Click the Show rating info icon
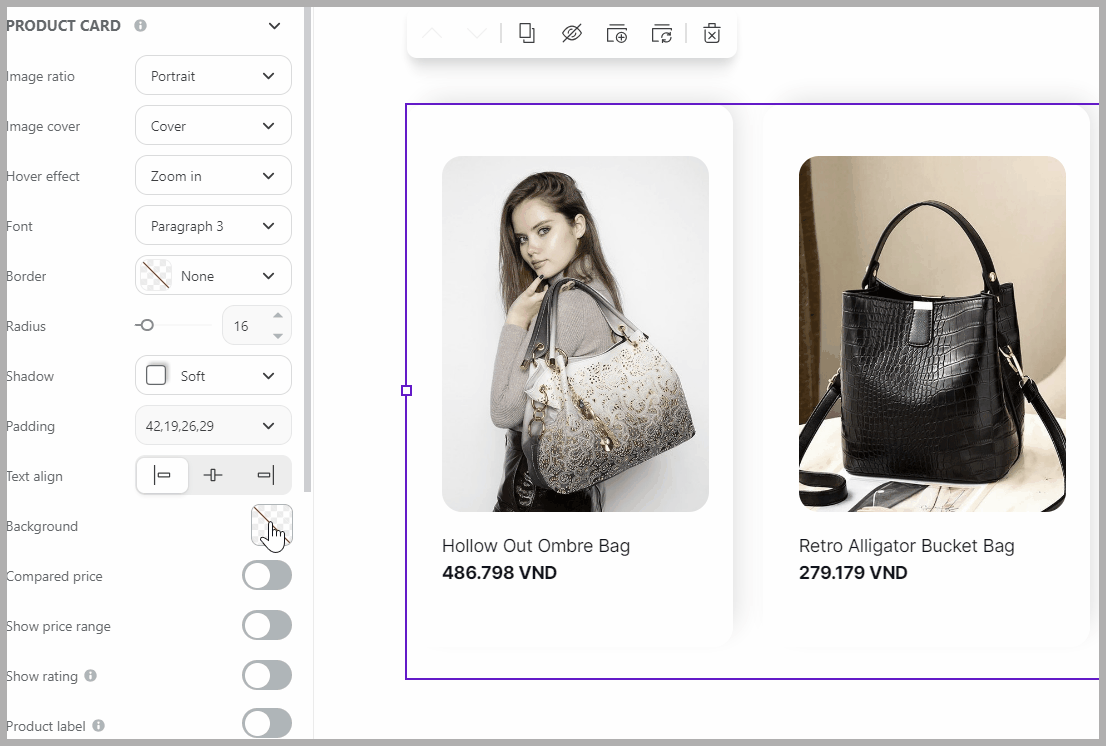This screenshot has height=746, width=1106. (x=90, y=675)
